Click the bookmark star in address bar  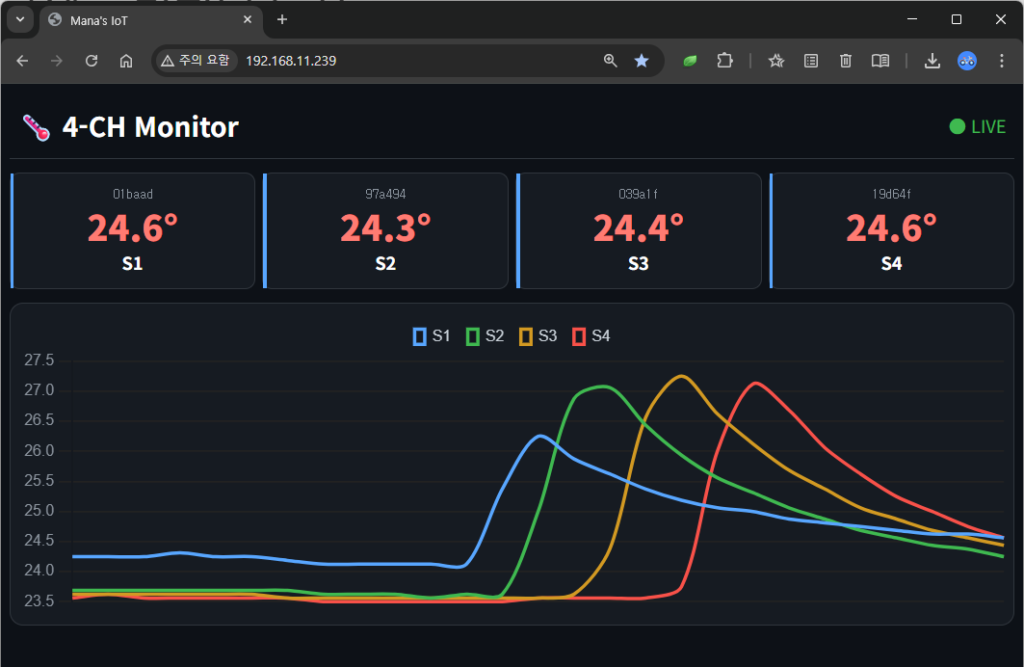pyautogui.click(x=641, y=61)
